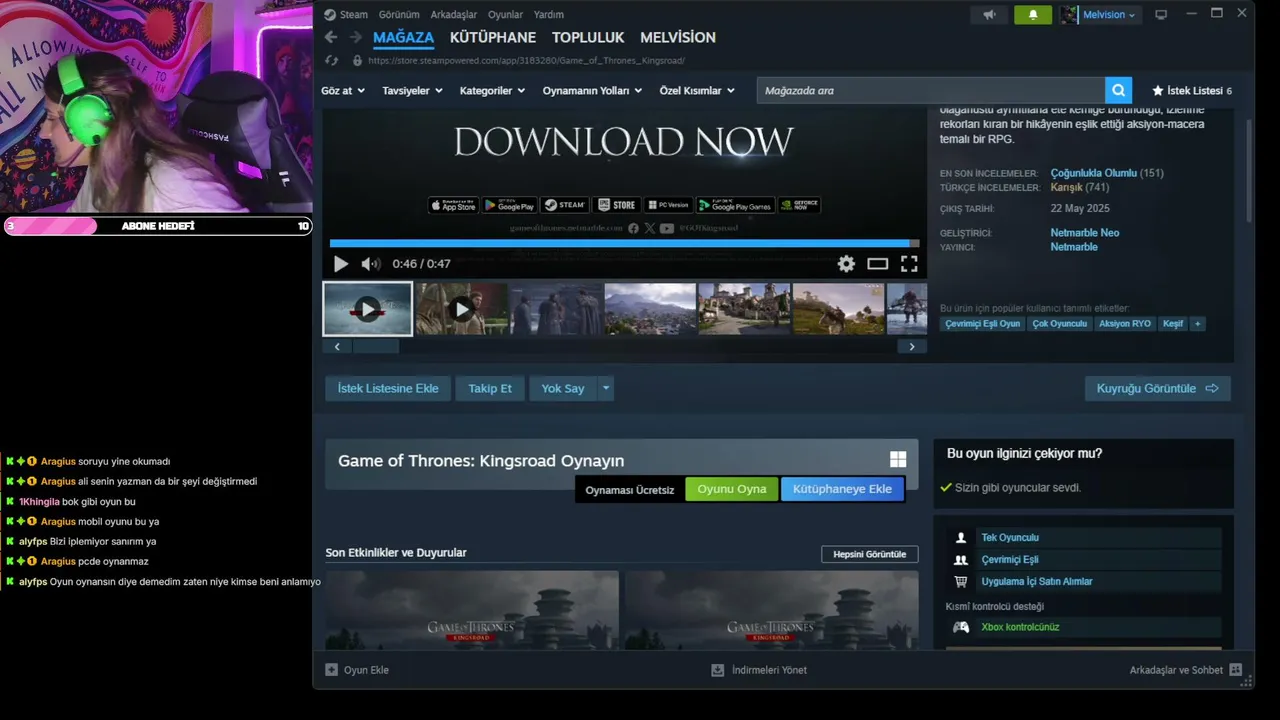Switch to Big Picture mode icon

pos(1161,15)
